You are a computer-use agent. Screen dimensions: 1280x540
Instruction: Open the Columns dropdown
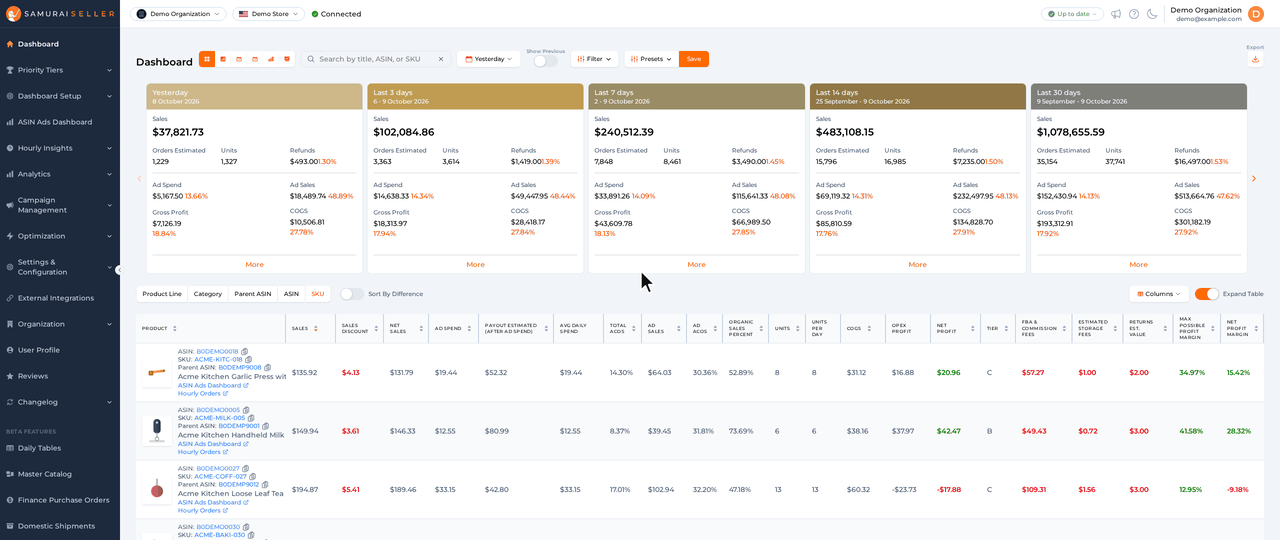(1159, 294)
